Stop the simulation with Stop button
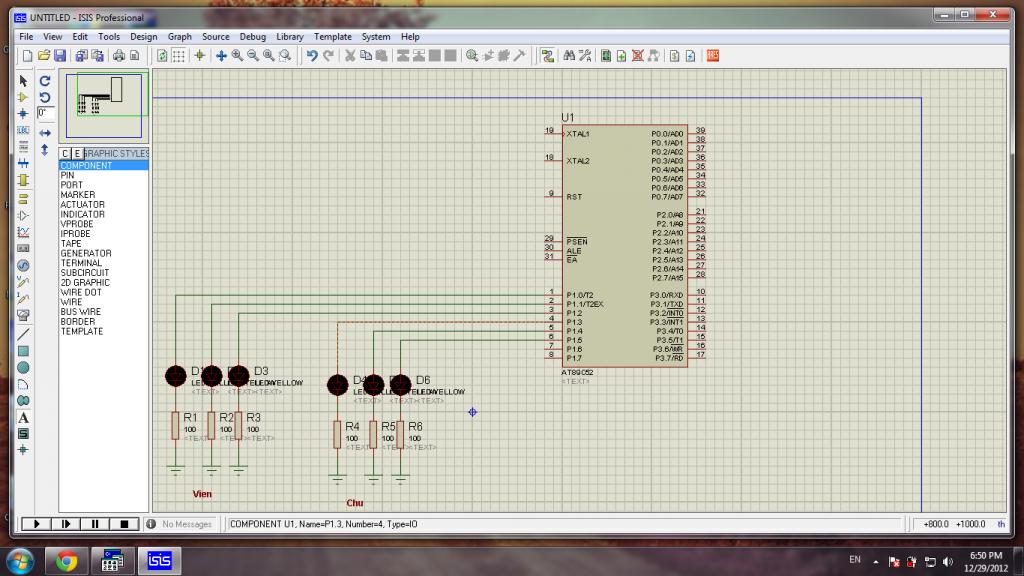1024x576 pixels. point(124,523)
